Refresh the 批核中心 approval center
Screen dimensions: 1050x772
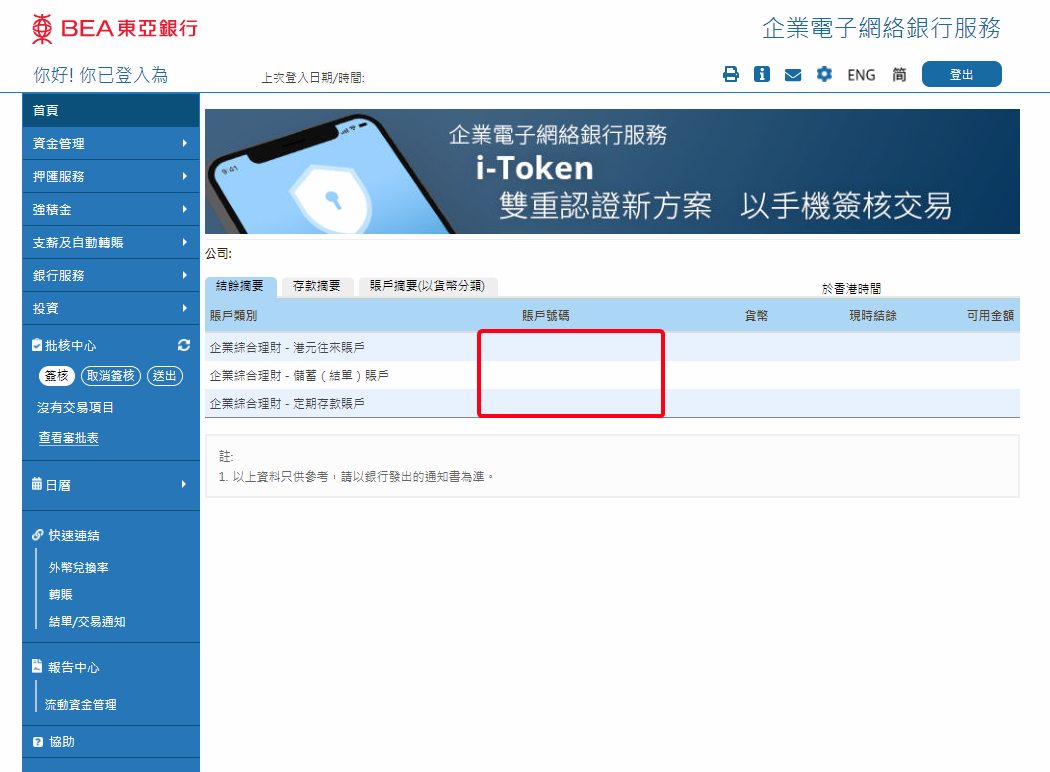pos(184,345)
